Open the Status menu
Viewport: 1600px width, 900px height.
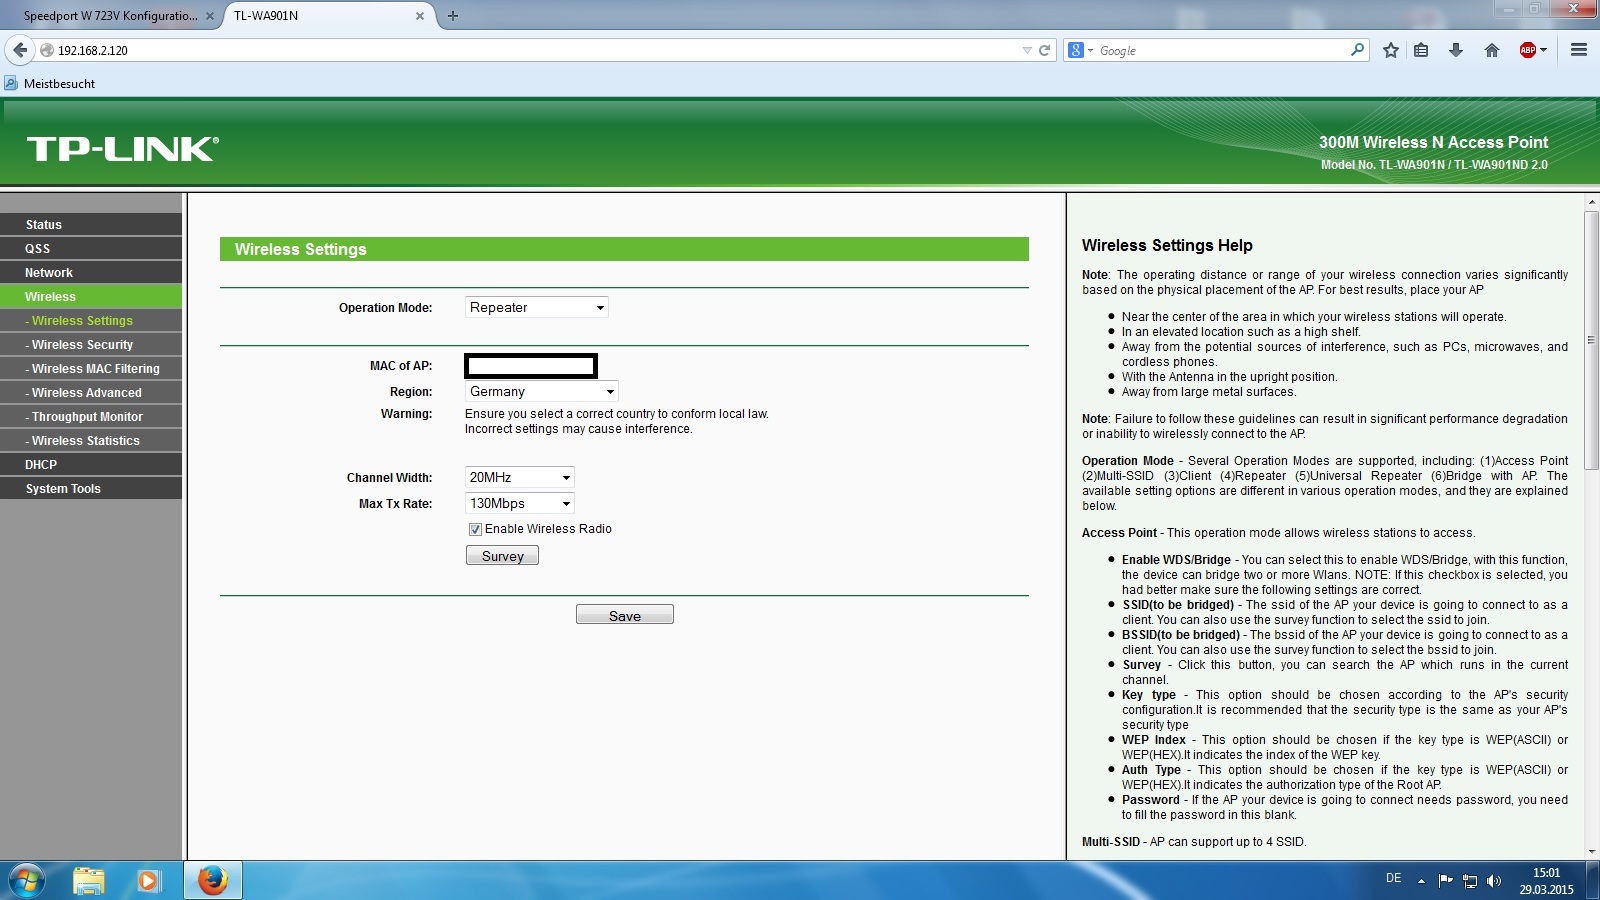point(91,224)
